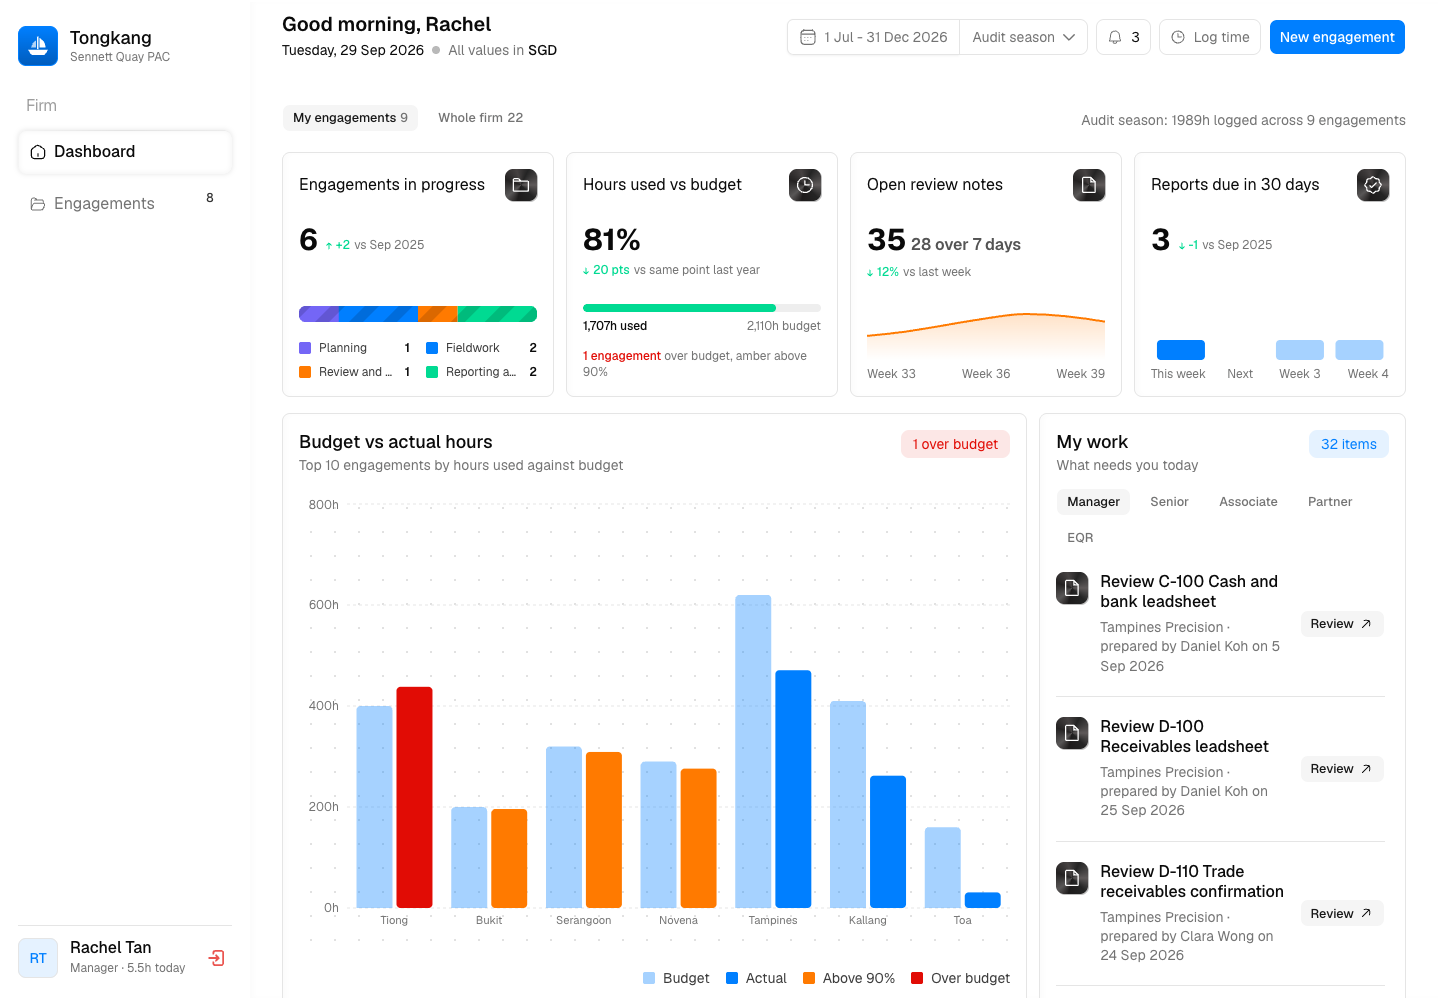Click the Fieldwork legend entry

tap(481, 348)
